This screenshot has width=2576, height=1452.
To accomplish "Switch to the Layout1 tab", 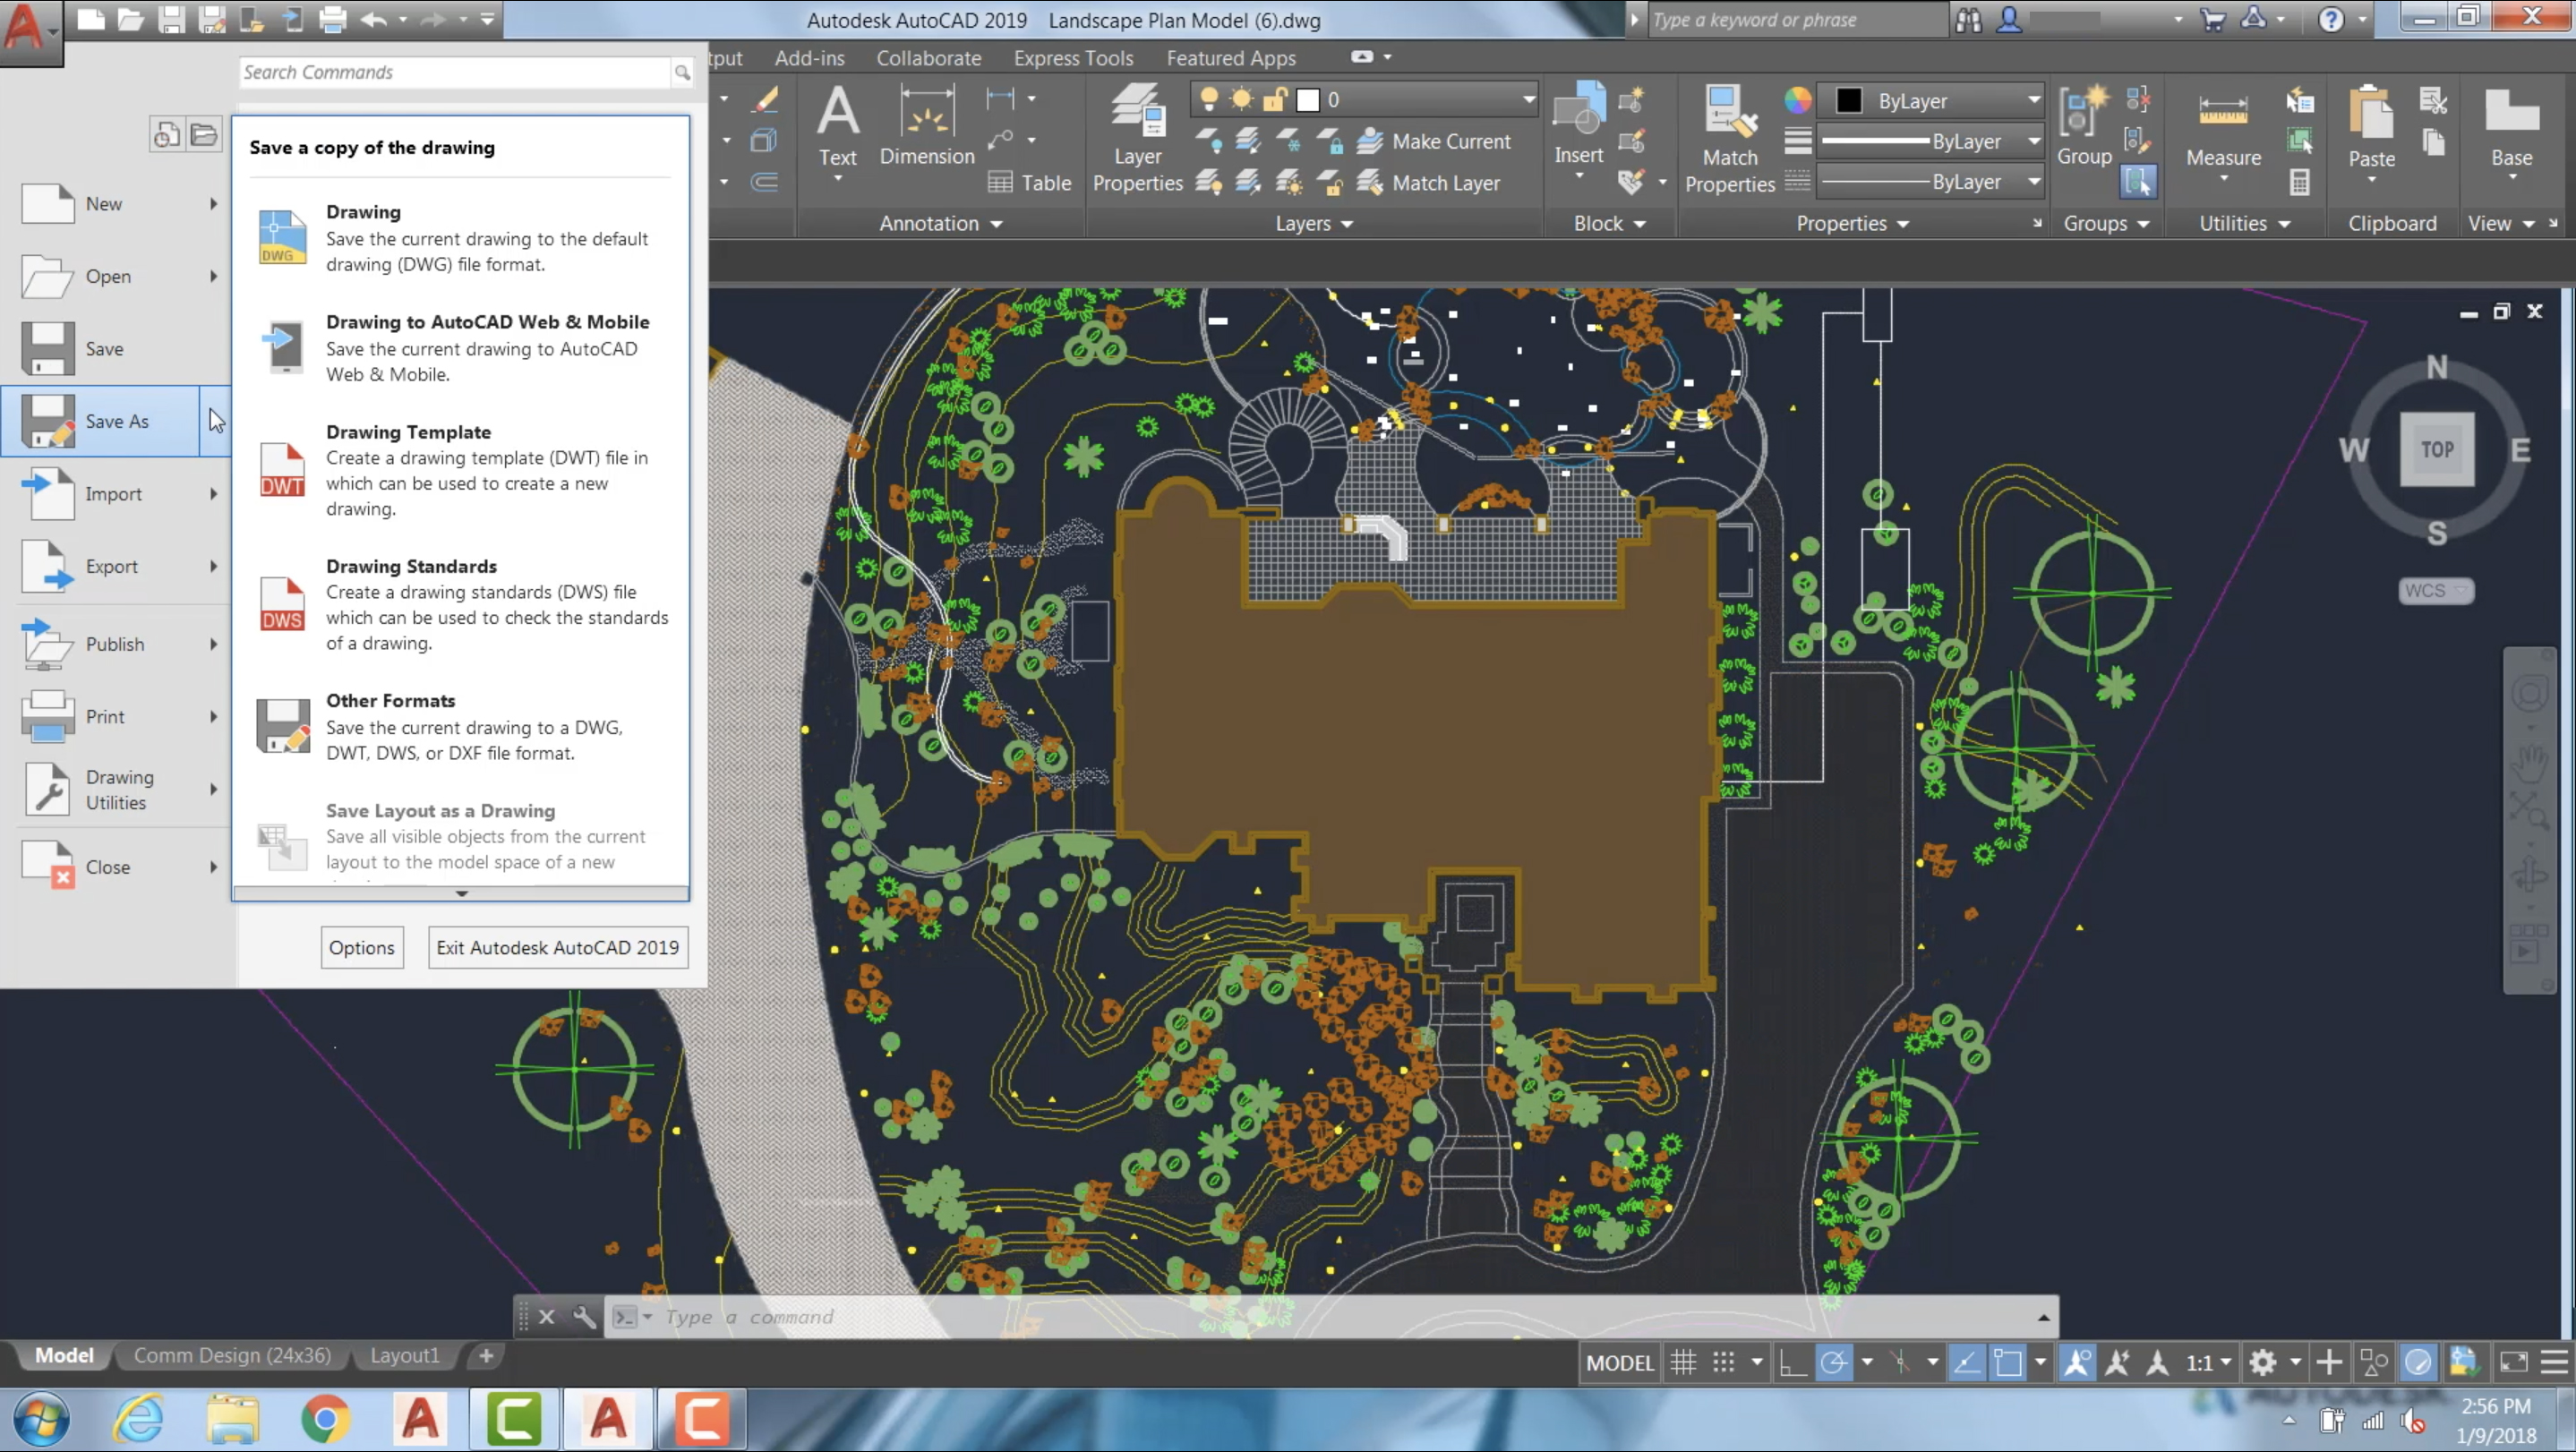I will pyautogui.click(x=404, y=1354).
